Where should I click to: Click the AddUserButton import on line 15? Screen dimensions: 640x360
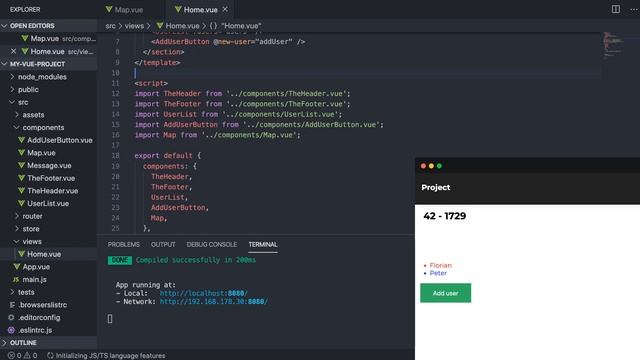(259, 124)
